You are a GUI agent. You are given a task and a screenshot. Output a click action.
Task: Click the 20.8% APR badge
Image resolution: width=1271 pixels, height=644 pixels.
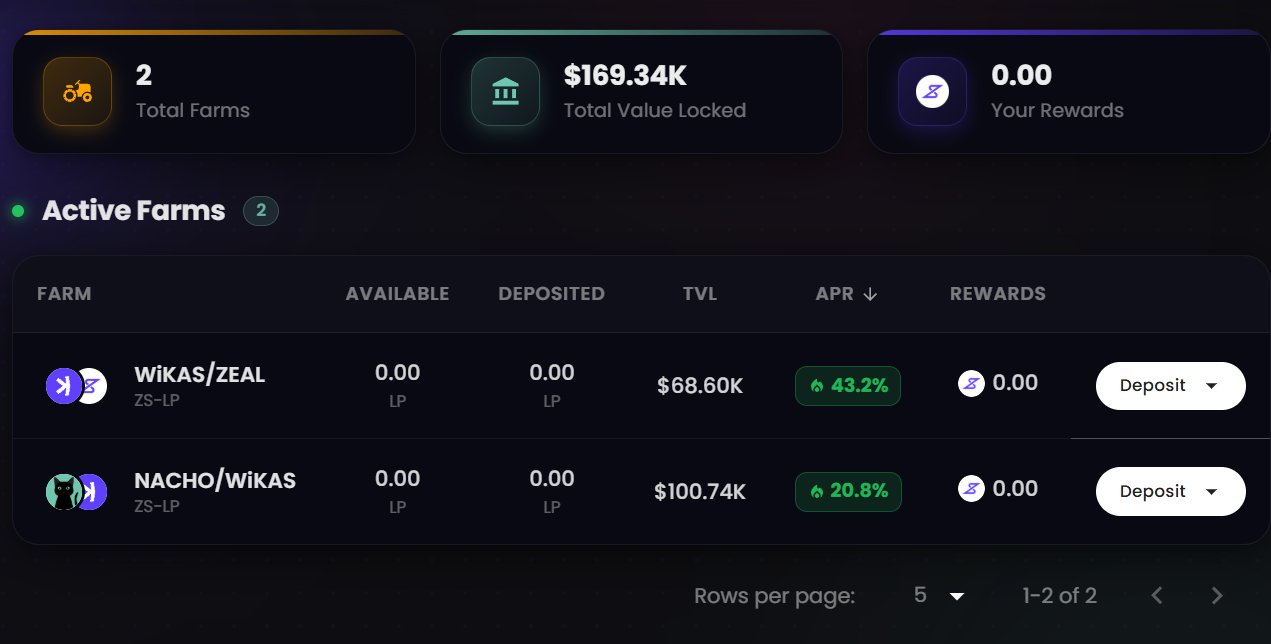coord(848,492)
